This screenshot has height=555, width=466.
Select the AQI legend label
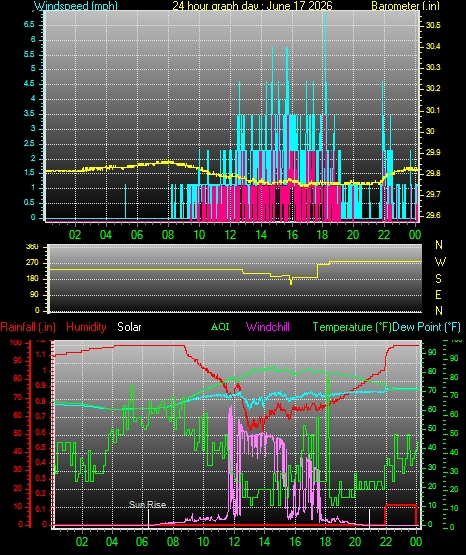coord(220,327)
